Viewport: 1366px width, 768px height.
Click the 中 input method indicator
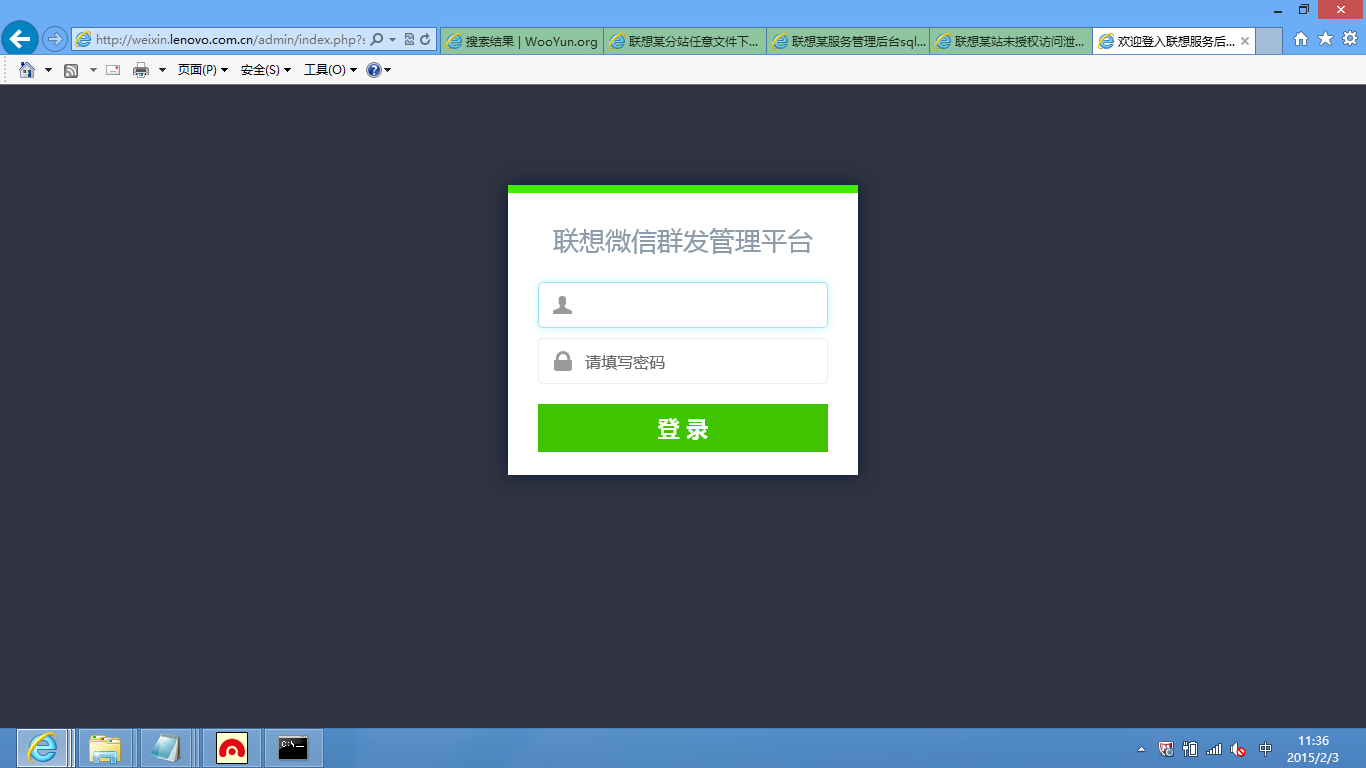coord(1266,749)
